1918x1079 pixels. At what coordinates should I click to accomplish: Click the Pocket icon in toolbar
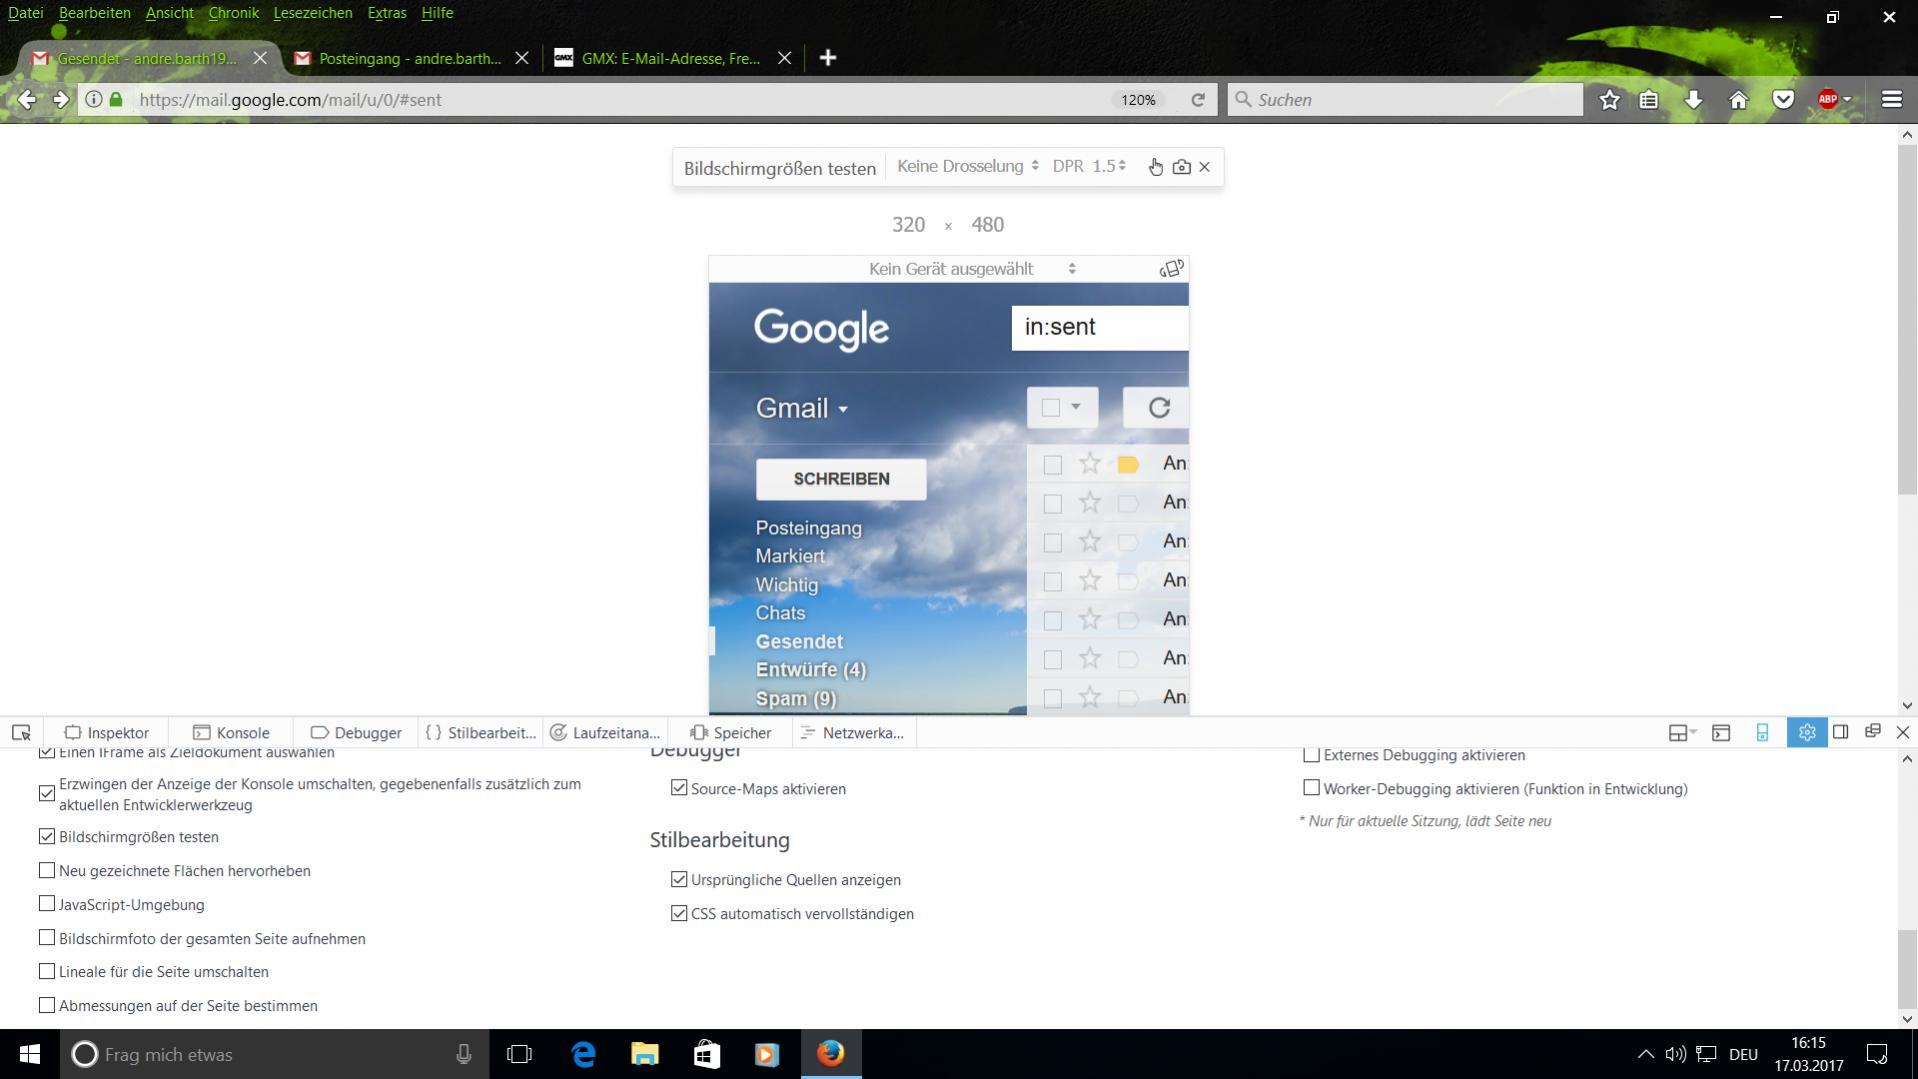1783,99
